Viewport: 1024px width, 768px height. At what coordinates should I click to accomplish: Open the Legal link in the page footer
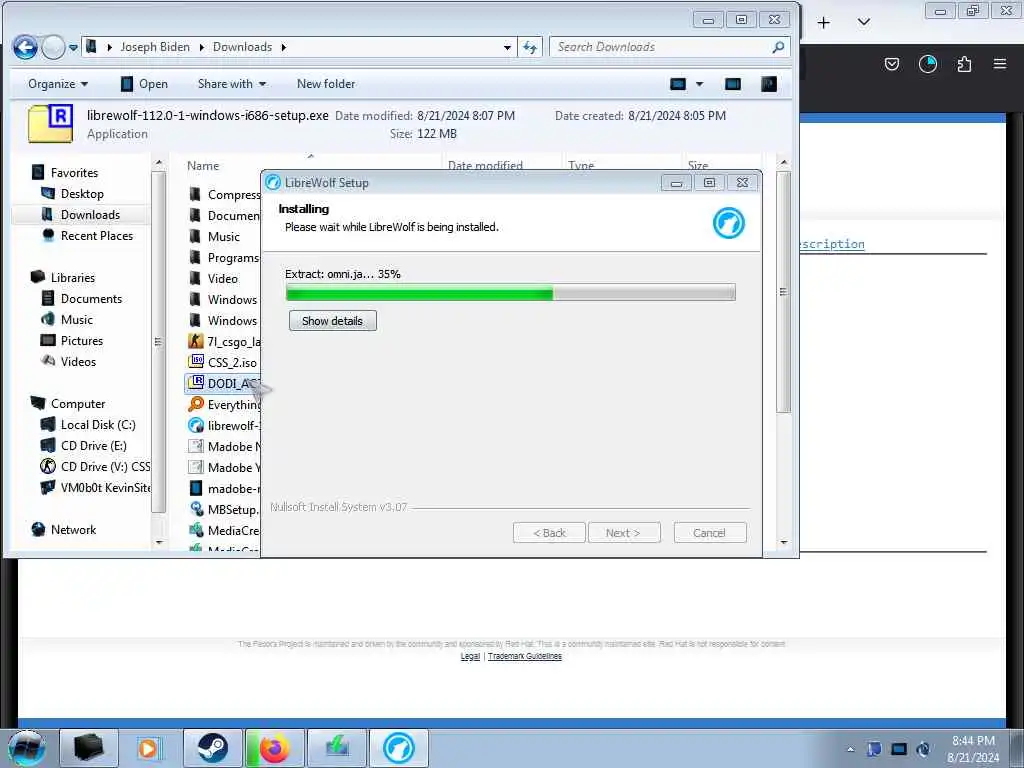tap(470, 656)
